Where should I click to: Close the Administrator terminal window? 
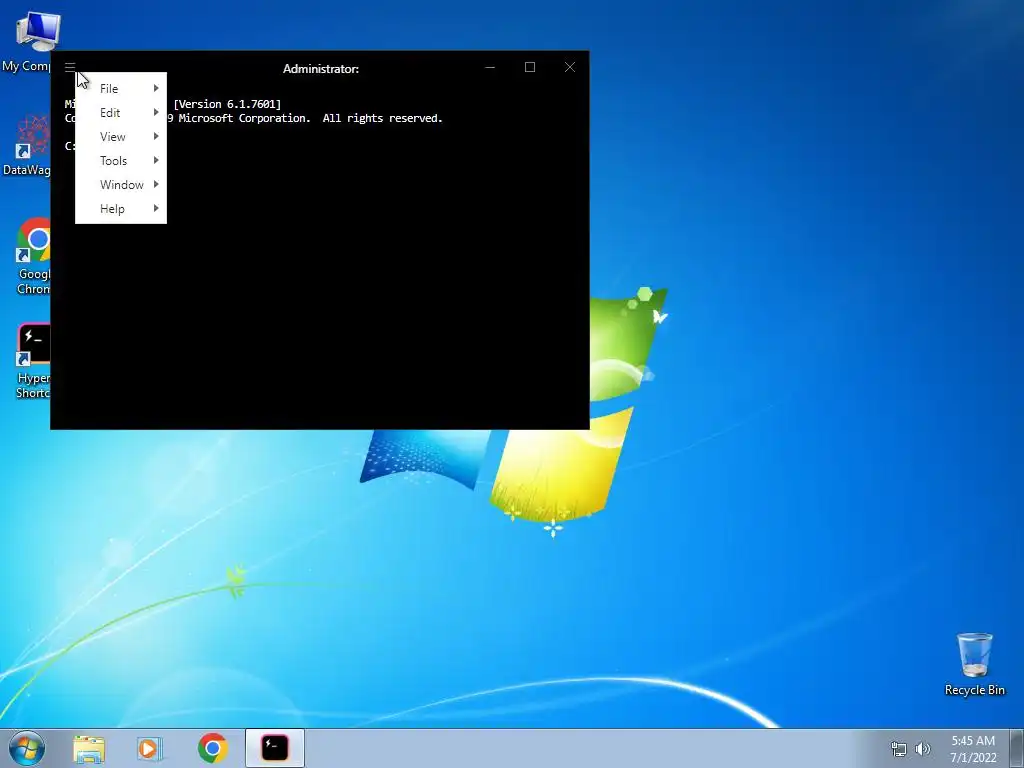point(569,67)
